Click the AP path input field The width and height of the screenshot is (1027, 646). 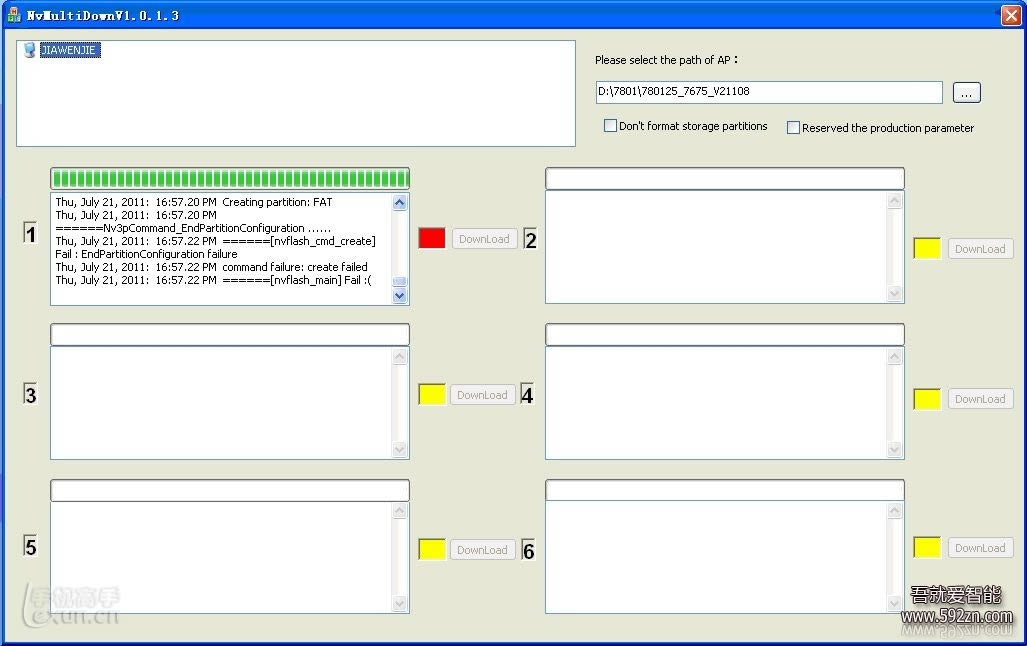click(768, 92)
